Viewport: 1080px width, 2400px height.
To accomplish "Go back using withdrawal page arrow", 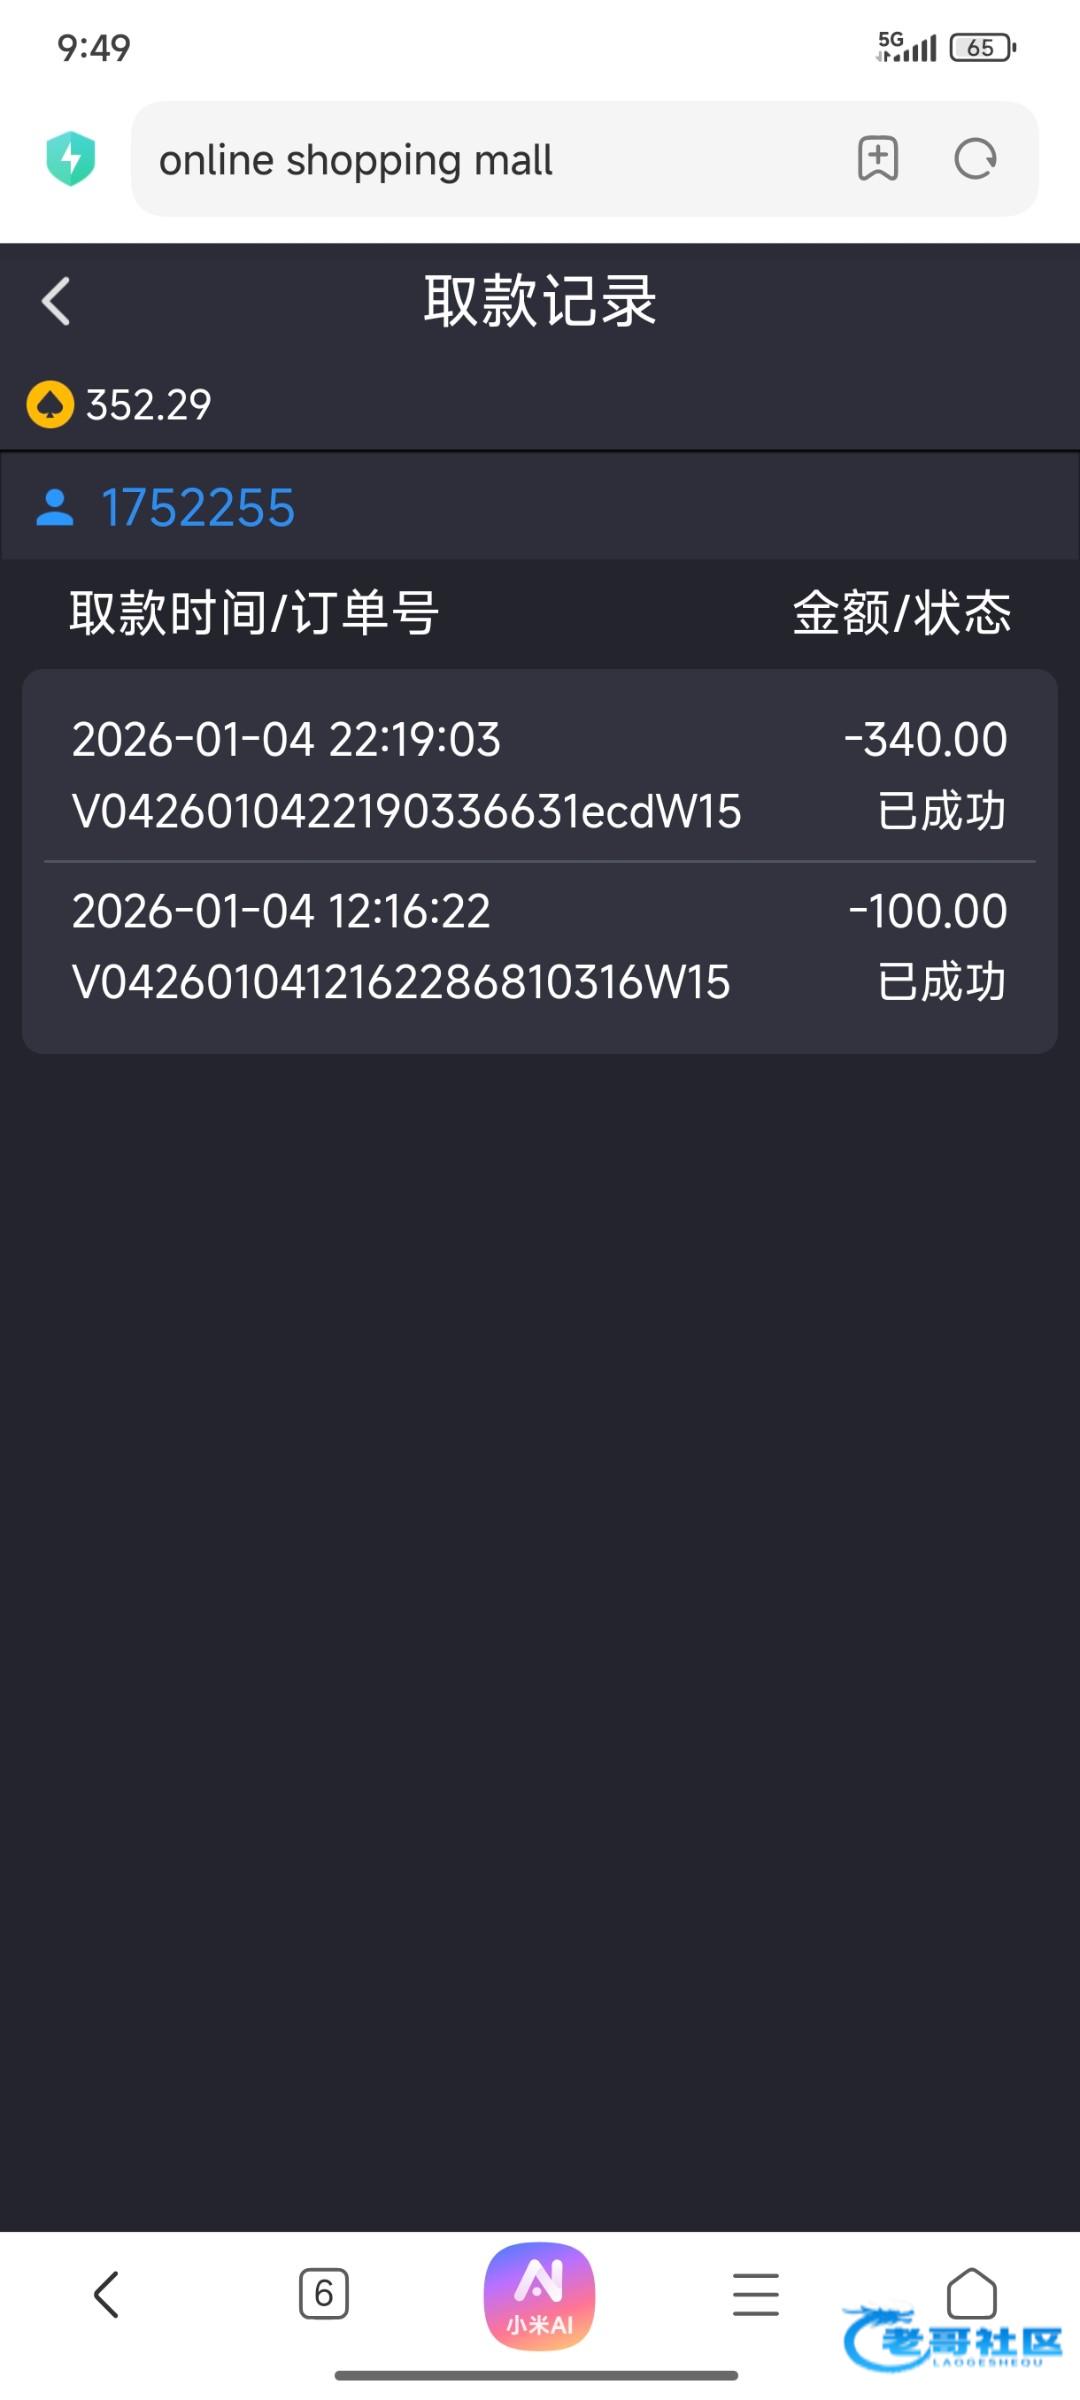I will [57, 301].
